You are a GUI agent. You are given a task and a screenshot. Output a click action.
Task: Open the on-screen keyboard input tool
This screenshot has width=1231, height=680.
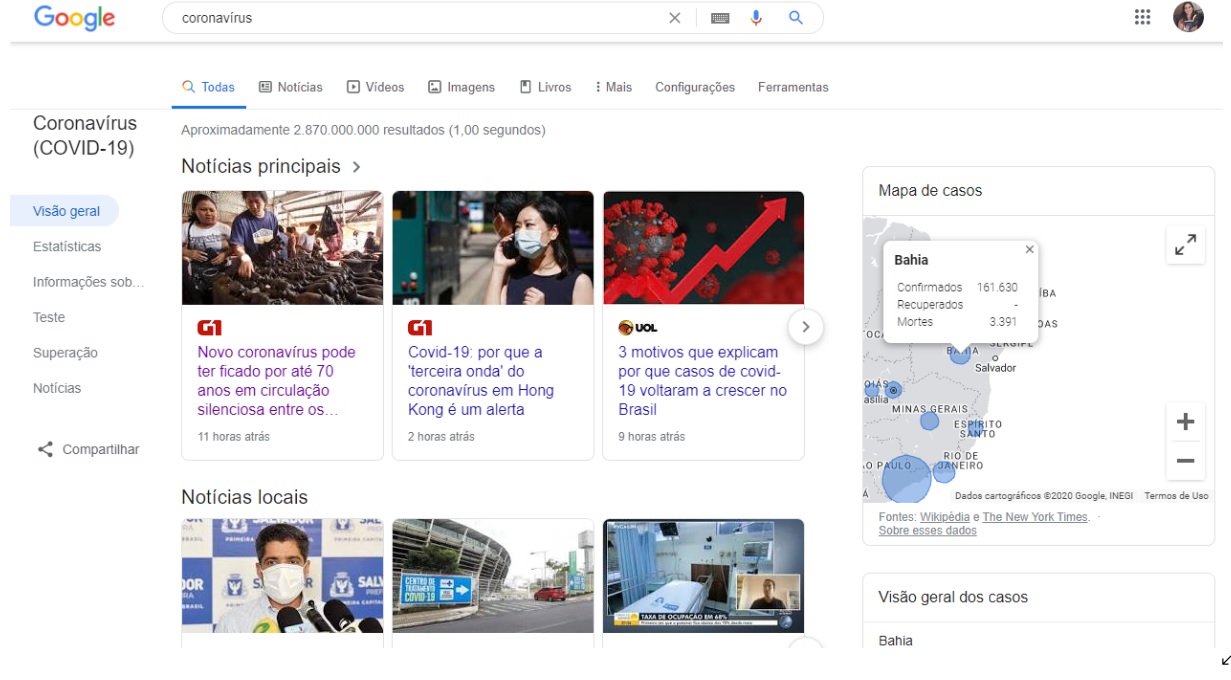tap(720, 18)
